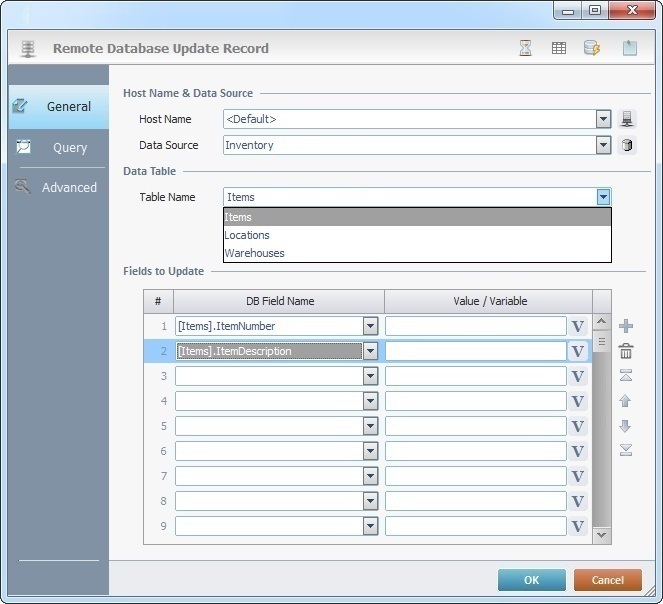
Task: Confirm the dialog with OK
Action: click(x=531, y=580)
